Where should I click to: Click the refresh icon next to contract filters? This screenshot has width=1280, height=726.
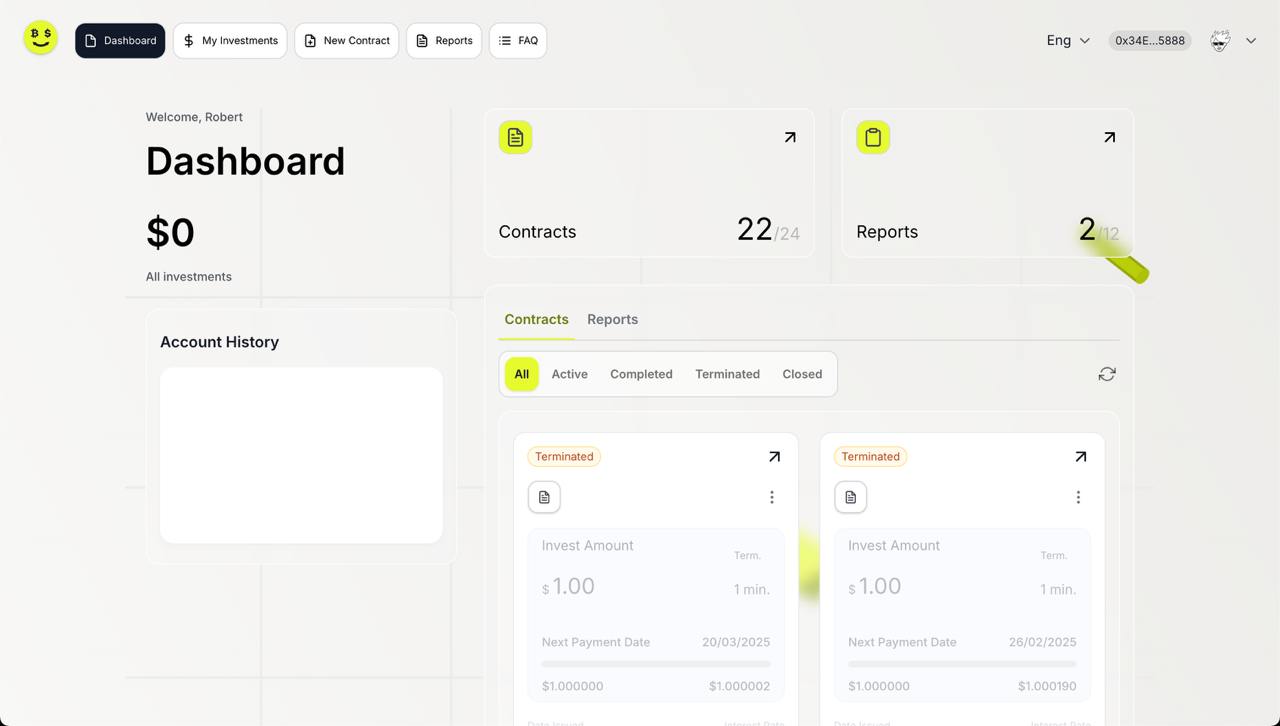point(1106,373)
